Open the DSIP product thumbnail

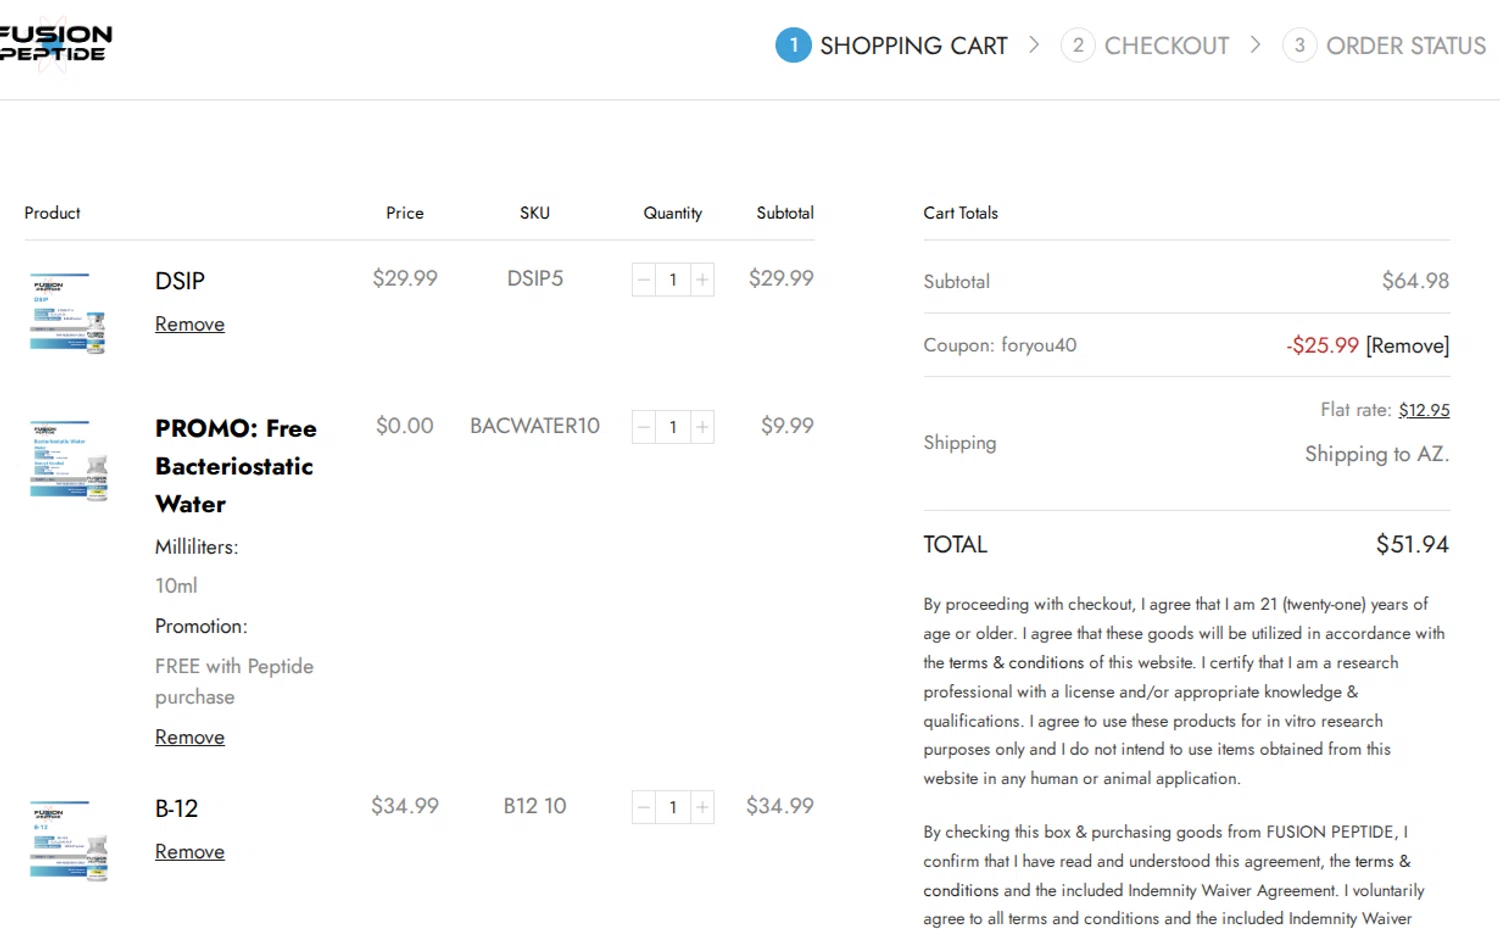(68, 313)
